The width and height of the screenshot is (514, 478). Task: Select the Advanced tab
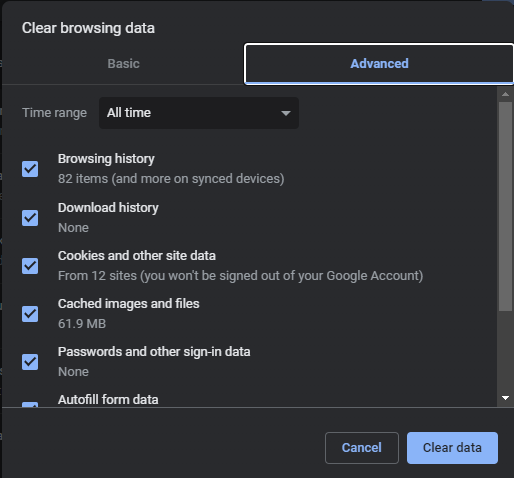pos(379,64)
